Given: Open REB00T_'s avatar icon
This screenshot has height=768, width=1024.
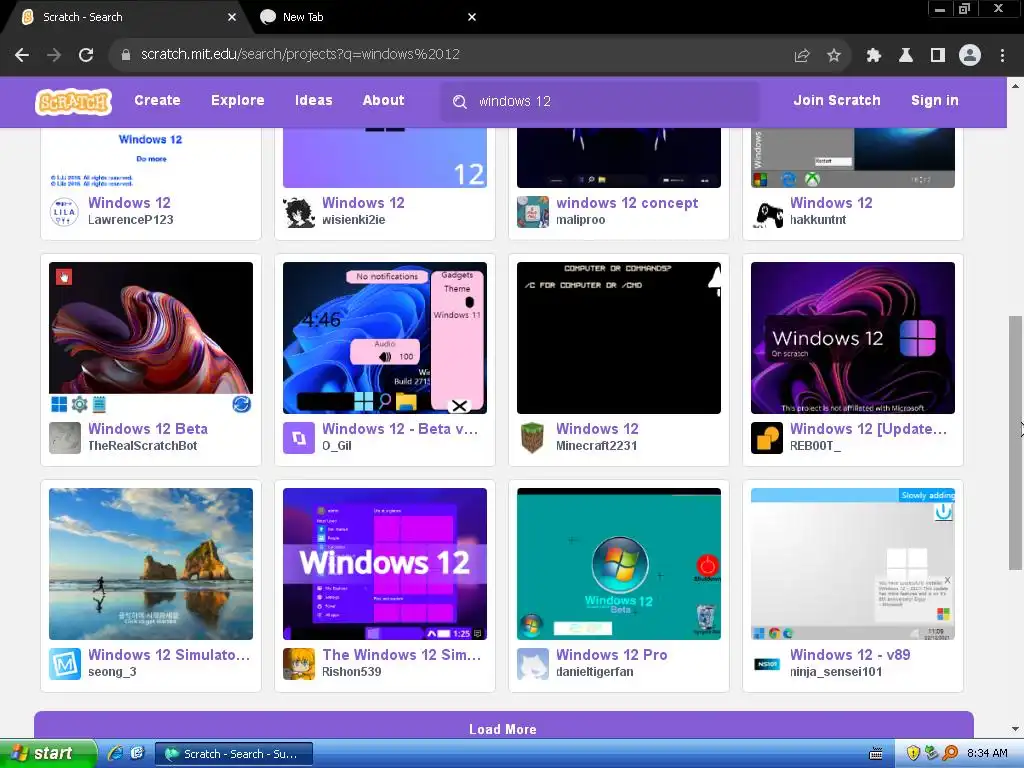Looking at the screenshot, I should (x=767, y=438).
